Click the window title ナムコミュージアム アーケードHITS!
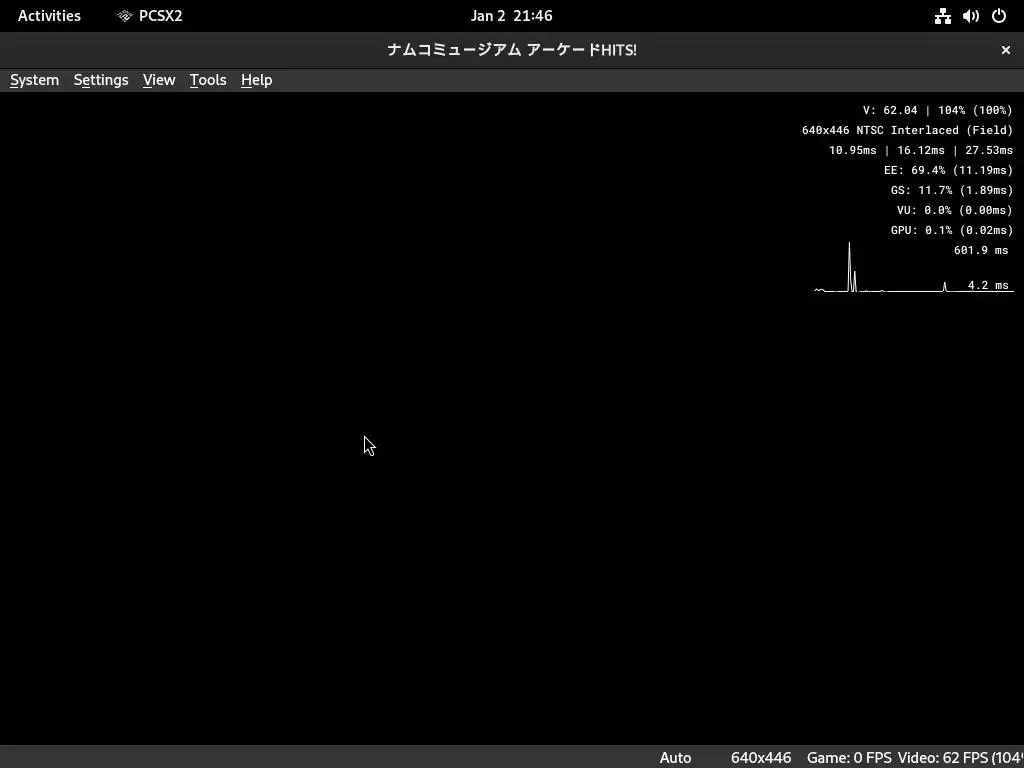The image size is (1024, 768). [x=511, y=50]
